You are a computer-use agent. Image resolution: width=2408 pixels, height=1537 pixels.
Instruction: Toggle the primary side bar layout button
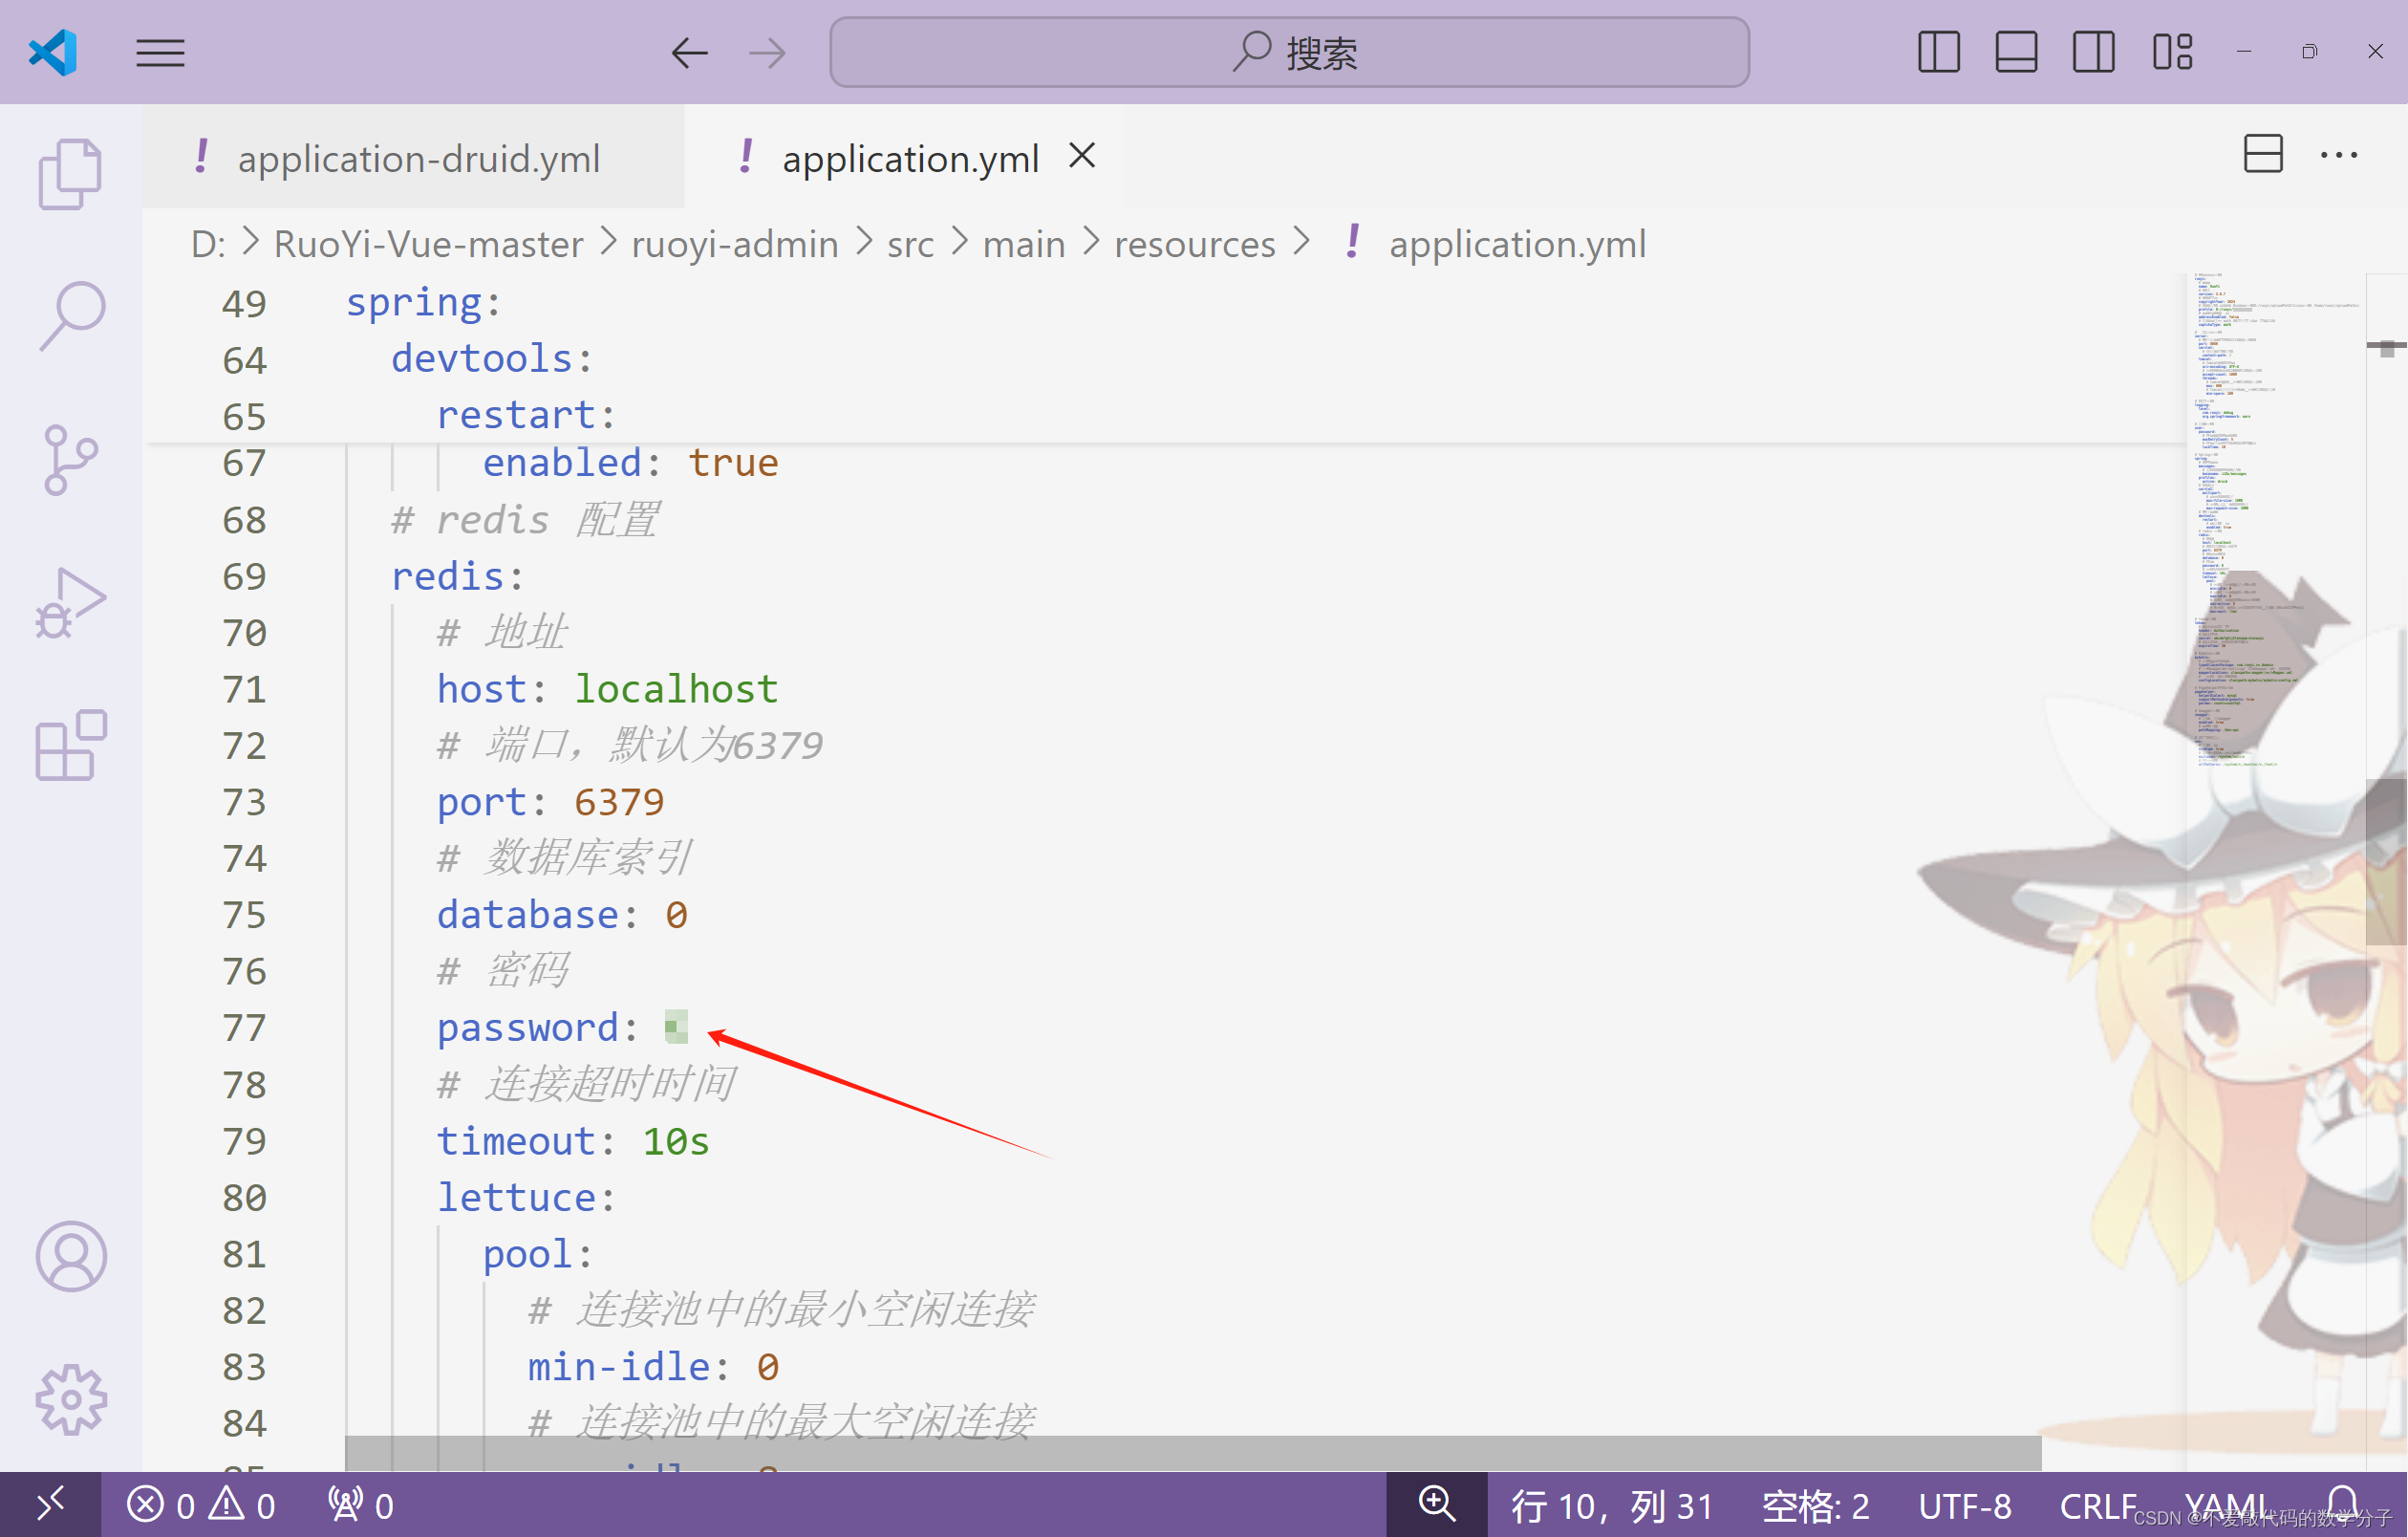tap(1938, 52)
